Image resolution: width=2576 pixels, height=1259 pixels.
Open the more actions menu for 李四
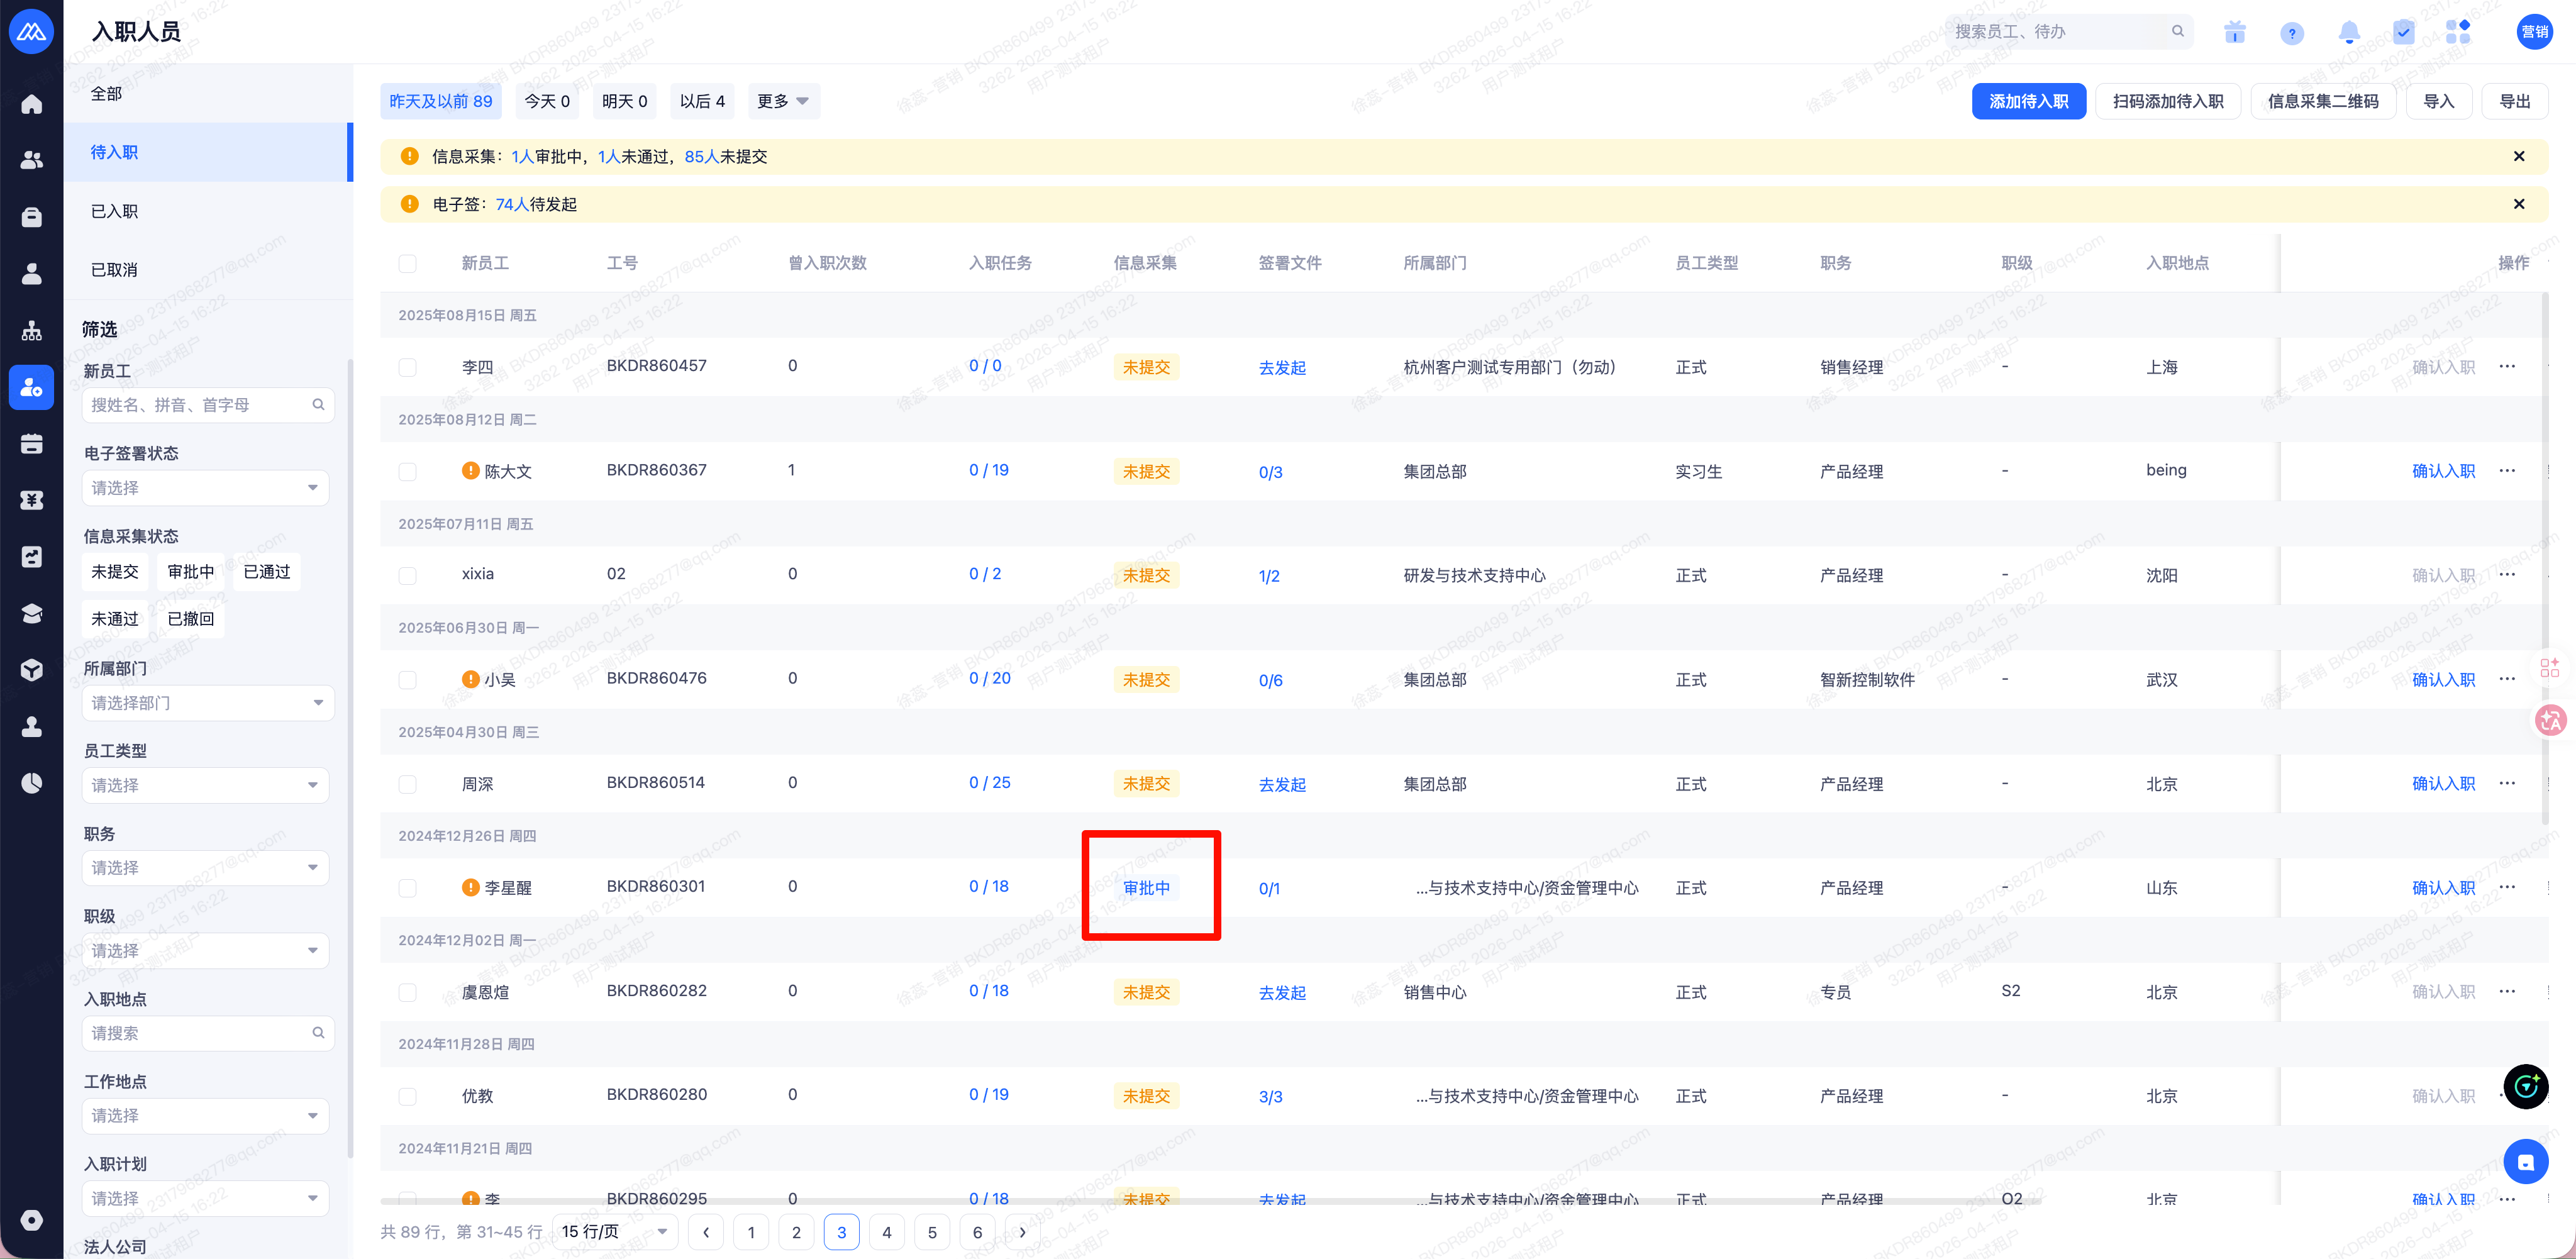[2507, 367]
